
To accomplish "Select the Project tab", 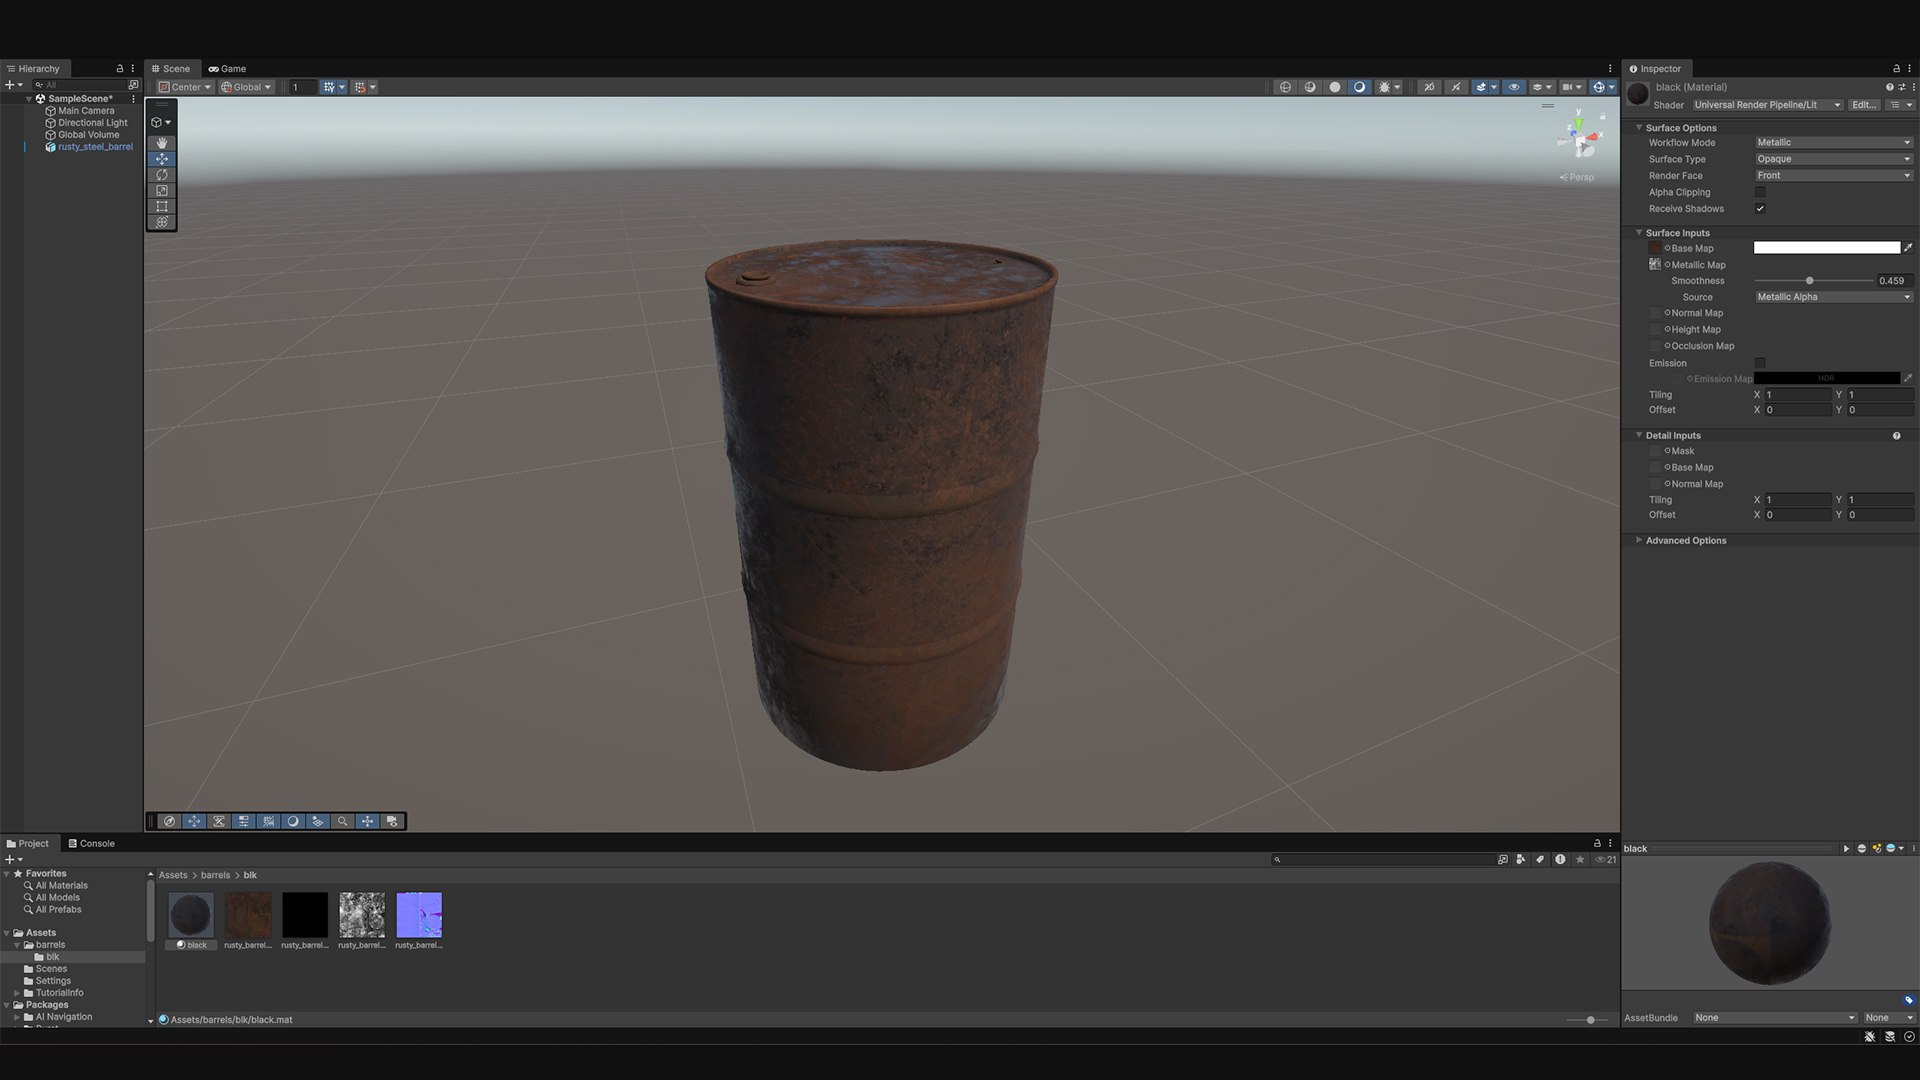I will point(28,844).
